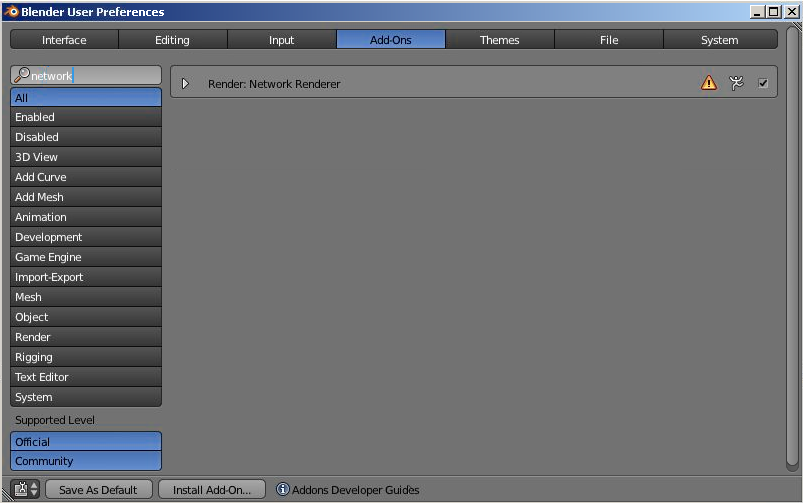Select the Rigging category
This screenshot has height=503, width=803.
click(x=86, y=357)
